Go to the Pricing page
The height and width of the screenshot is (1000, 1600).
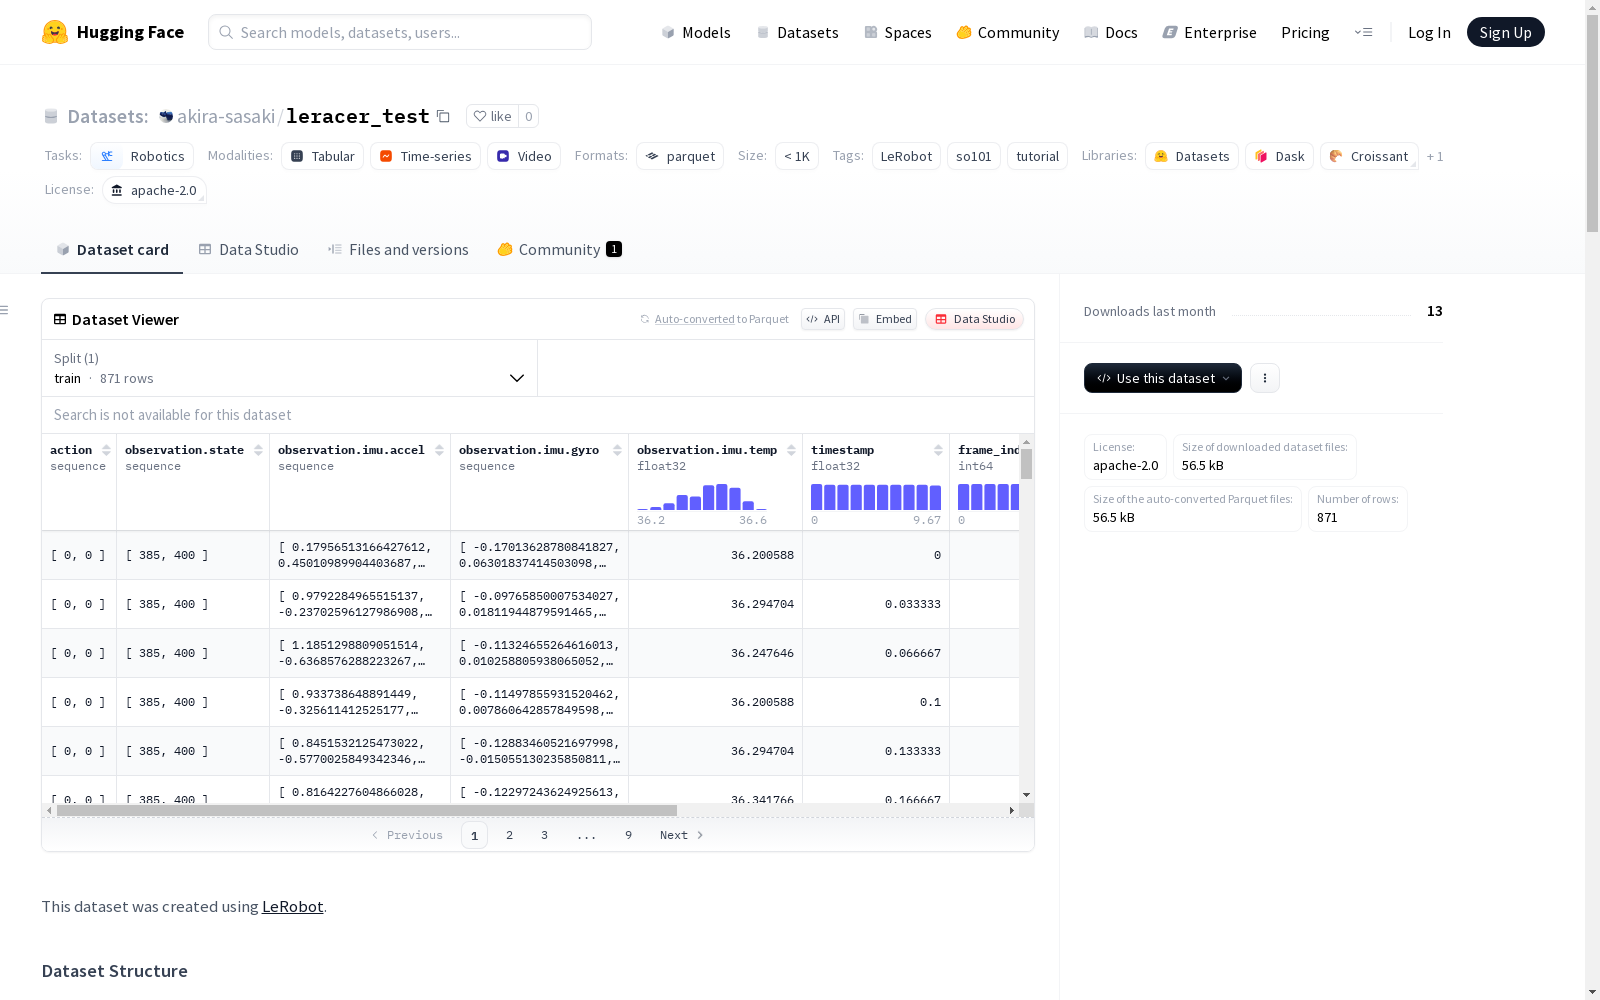[x=1305, y=32]
